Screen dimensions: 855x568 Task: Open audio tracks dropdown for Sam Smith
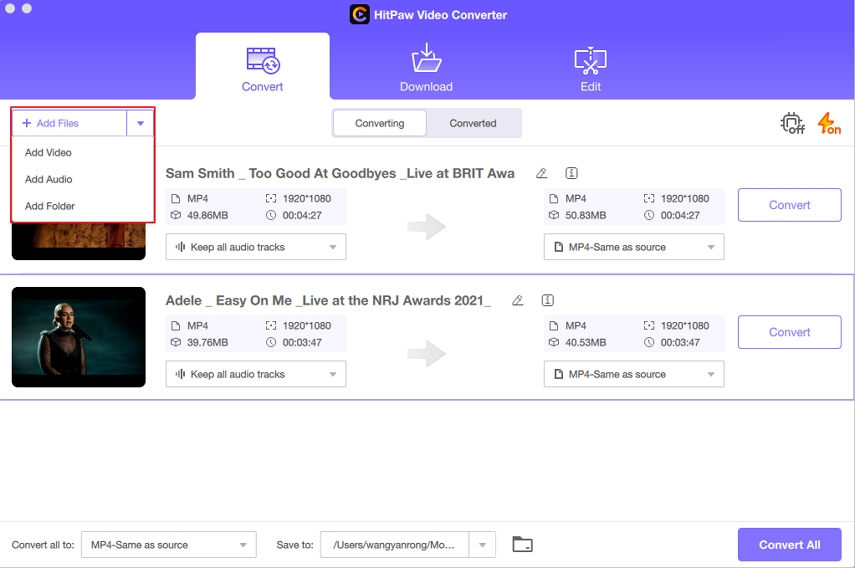pos(256,247)
